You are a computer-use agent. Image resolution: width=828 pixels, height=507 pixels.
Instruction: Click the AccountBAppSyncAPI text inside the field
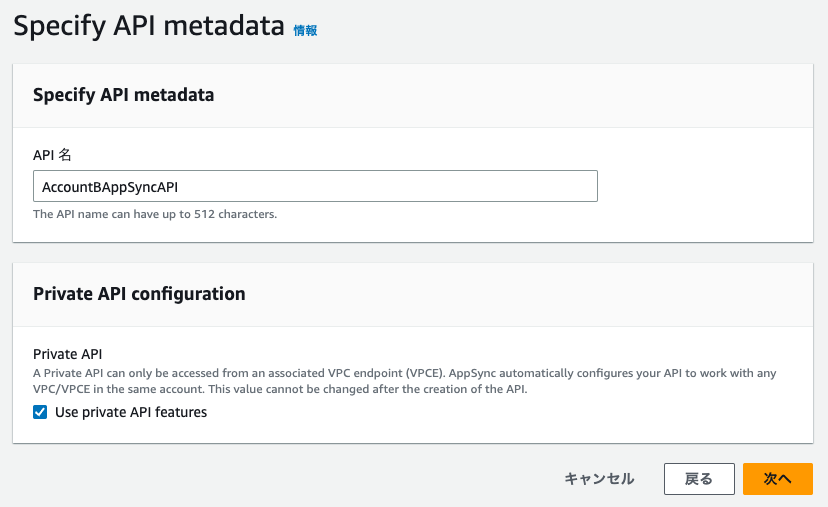click(x=110, y=187)
